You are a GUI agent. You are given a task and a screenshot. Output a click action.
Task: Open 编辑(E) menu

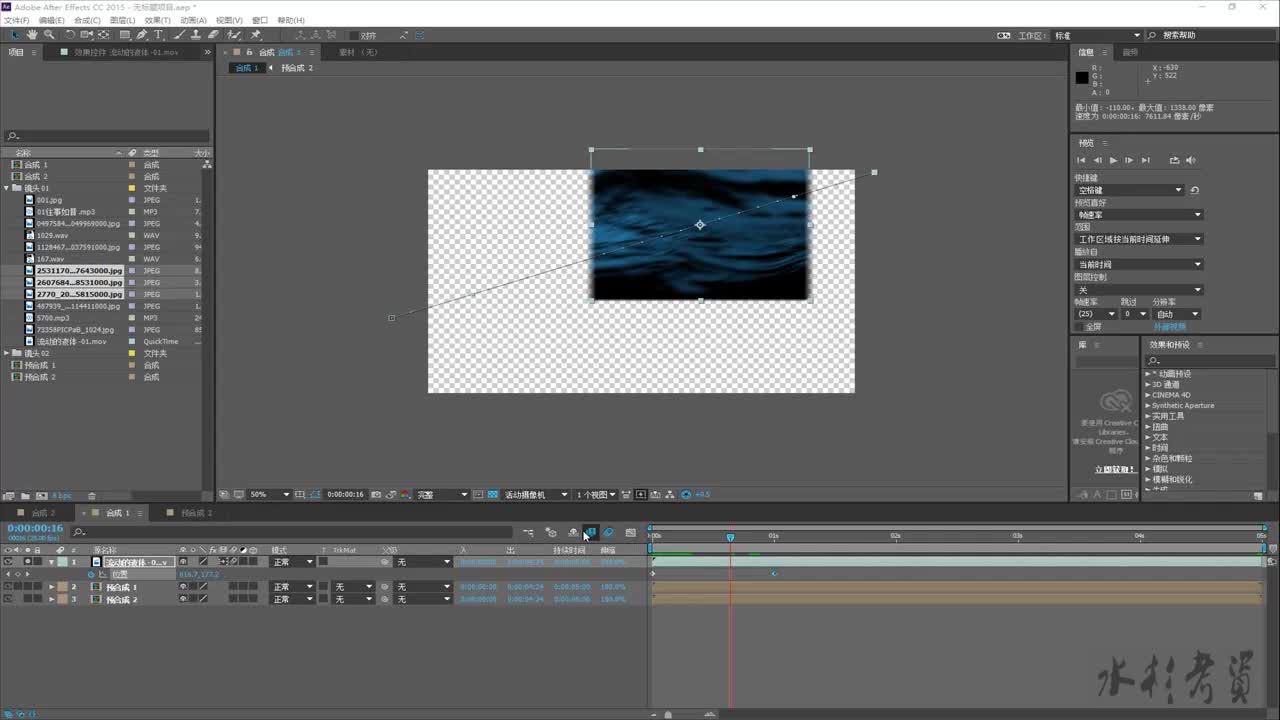click(51, 20)
